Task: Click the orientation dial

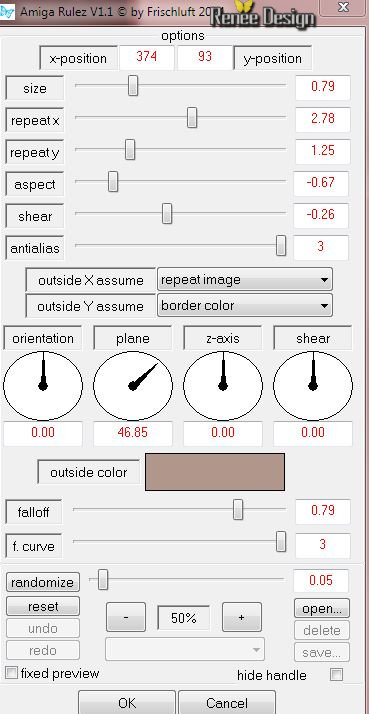Action: tap(43, 385)
